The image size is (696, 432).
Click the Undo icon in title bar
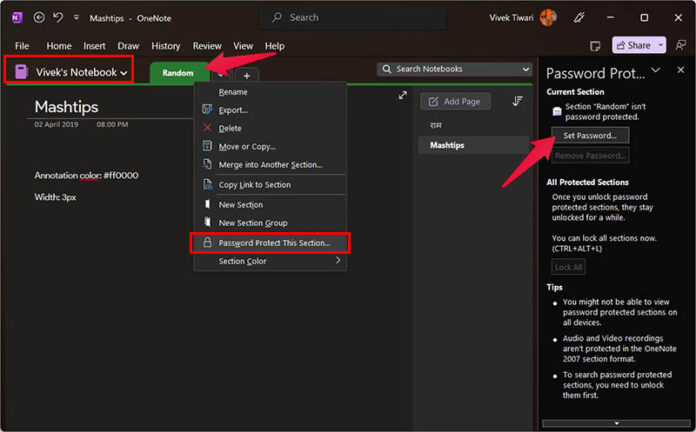(59, 17)
